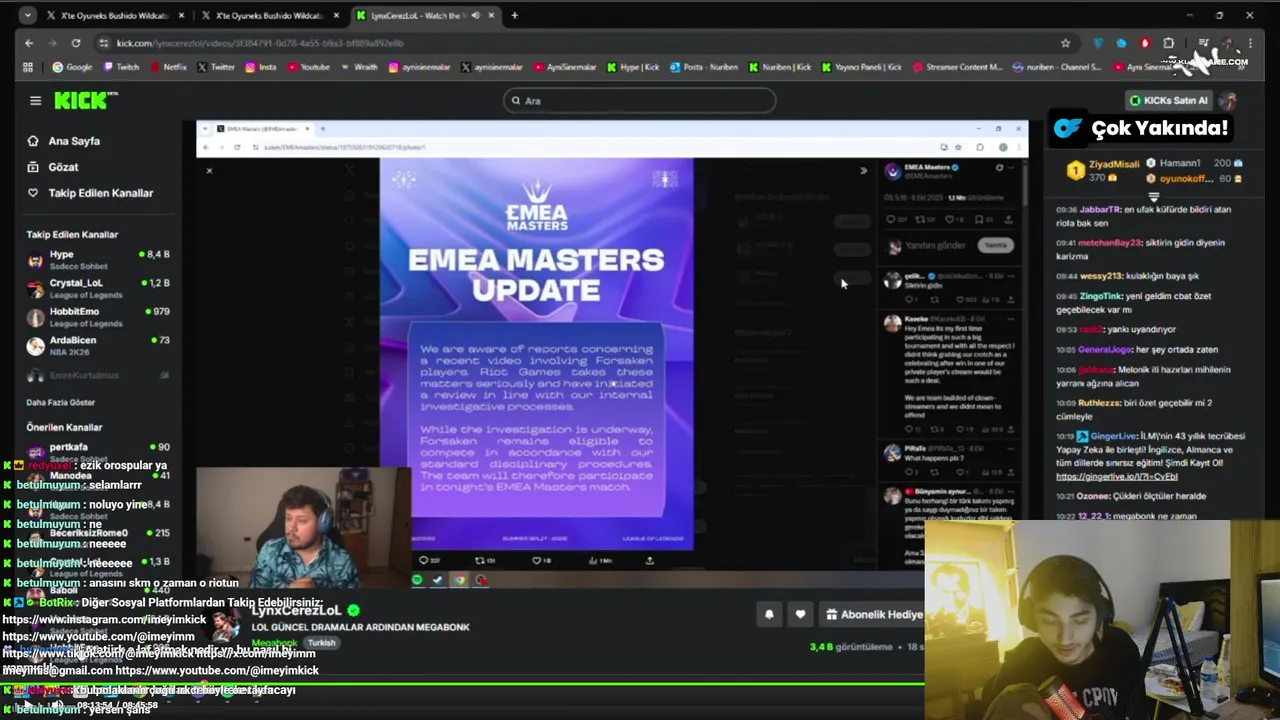The image size is (1280, 720).
Task: Open offline EmreKurtulmus channel
Action: pos(98,375)
